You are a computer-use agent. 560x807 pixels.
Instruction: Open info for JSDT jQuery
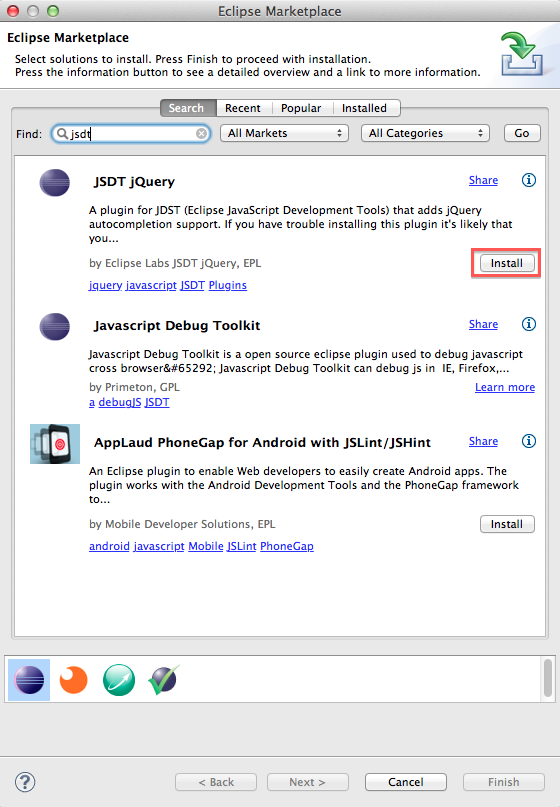[x=529, y=180]
